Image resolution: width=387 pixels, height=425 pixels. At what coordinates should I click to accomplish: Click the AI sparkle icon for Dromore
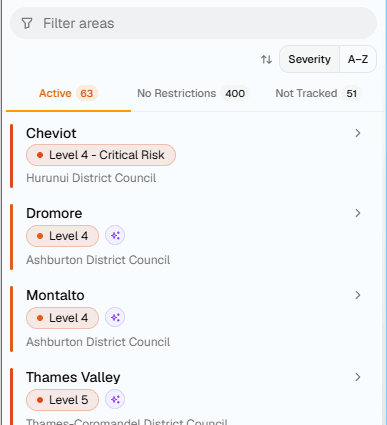pyautogui.click(x=115, y=236)
